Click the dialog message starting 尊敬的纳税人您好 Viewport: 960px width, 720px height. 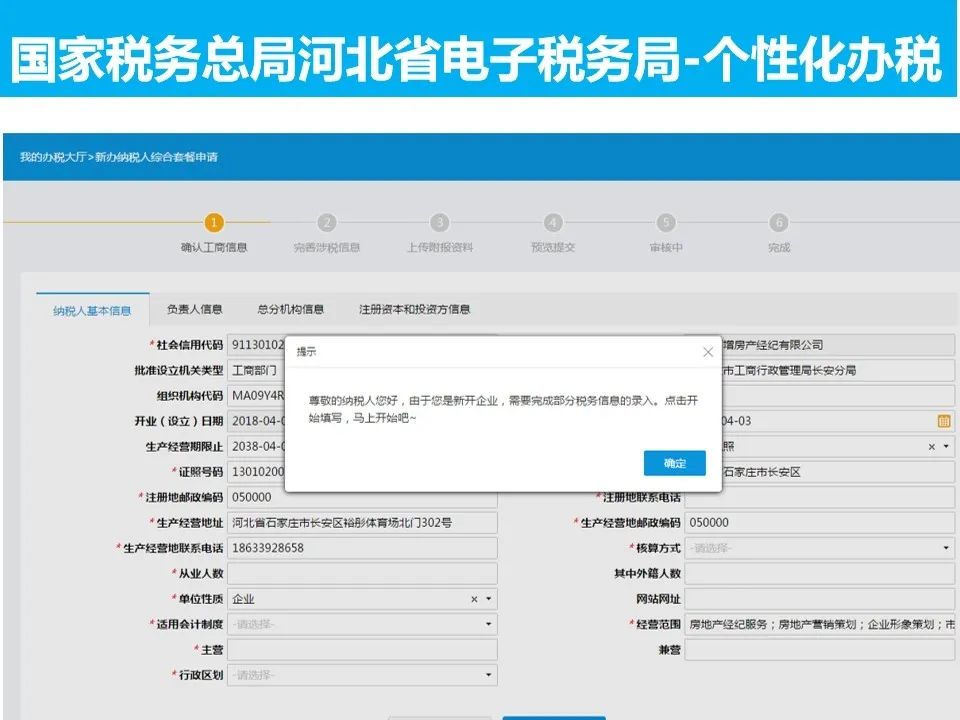(503, 409)
